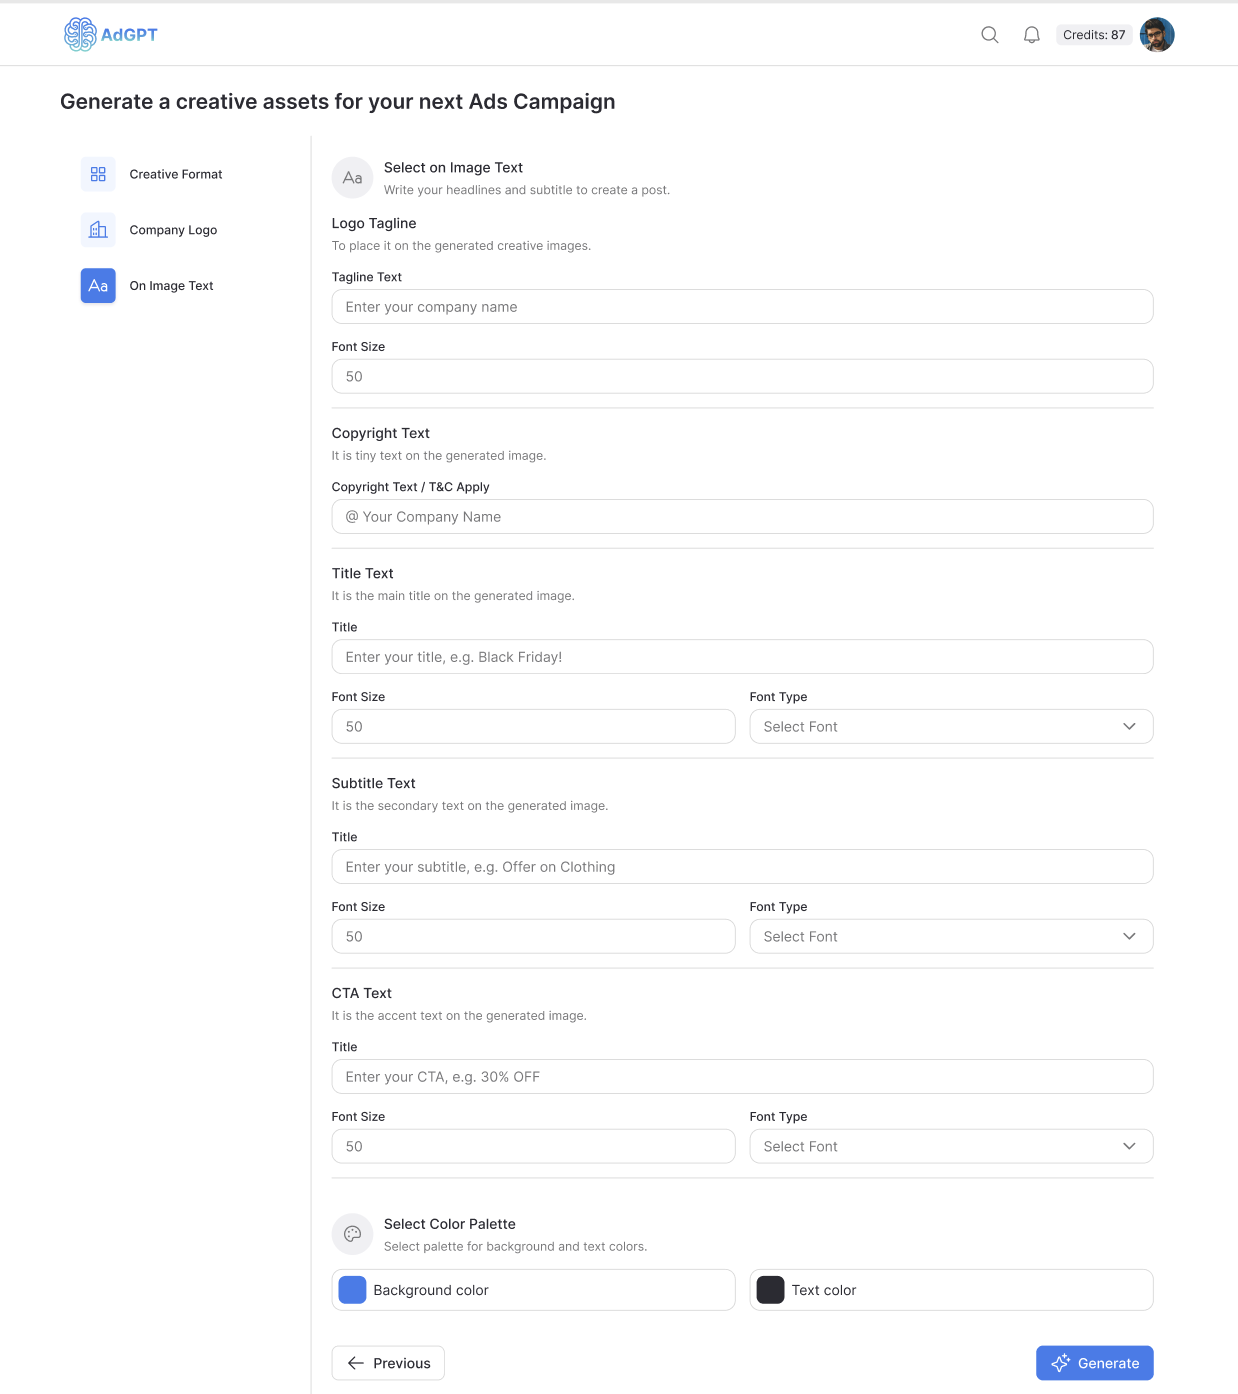Go back with Previous button
This screenshot has height=1394, width=1238.
coord(388,1363)
